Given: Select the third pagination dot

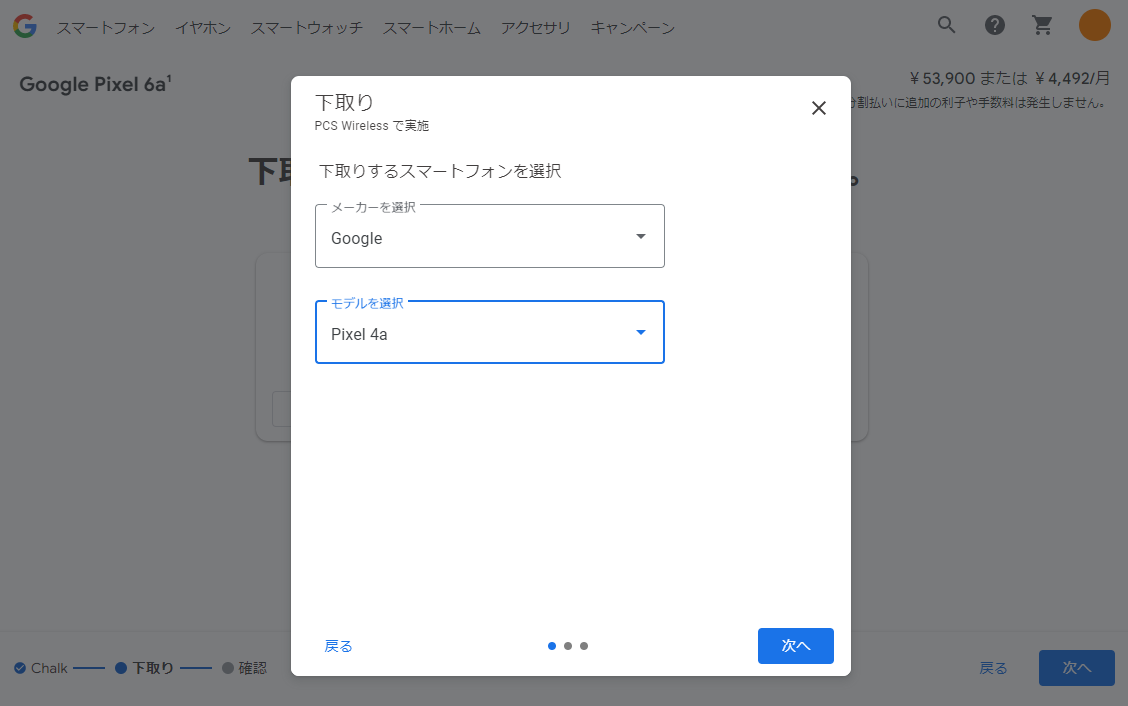Looking at the screenshot, I should pos(583,646).
